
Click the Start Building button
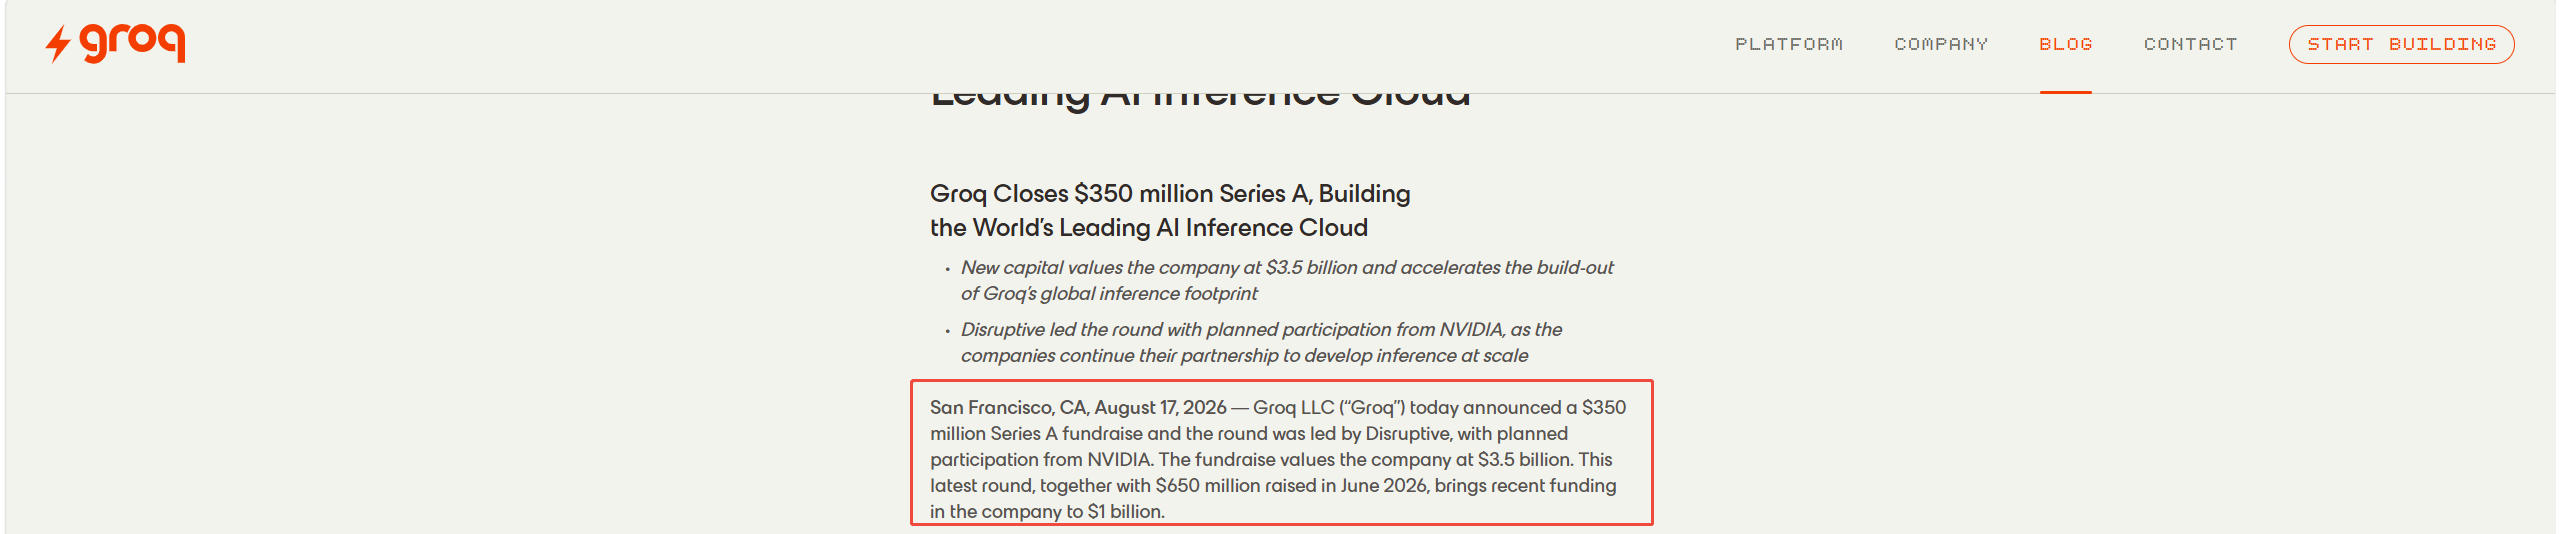(2401, 44)
